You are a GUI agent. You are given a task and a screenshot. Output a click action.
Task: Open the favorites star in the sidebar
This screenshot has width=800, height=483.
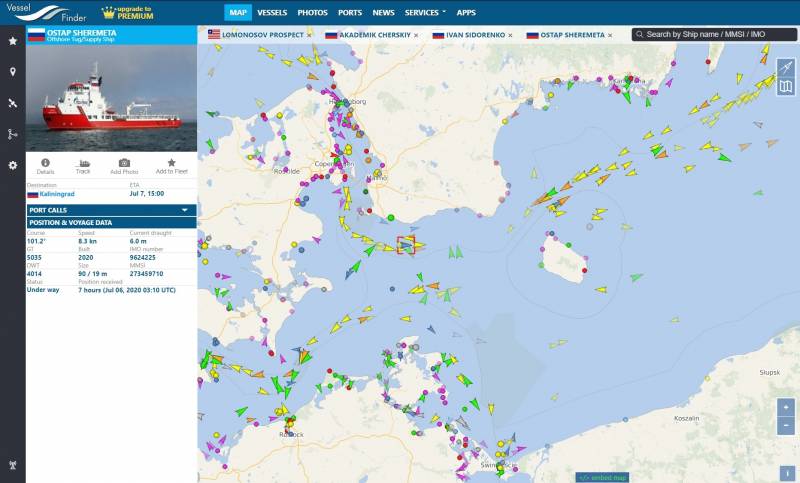[13, 41]
